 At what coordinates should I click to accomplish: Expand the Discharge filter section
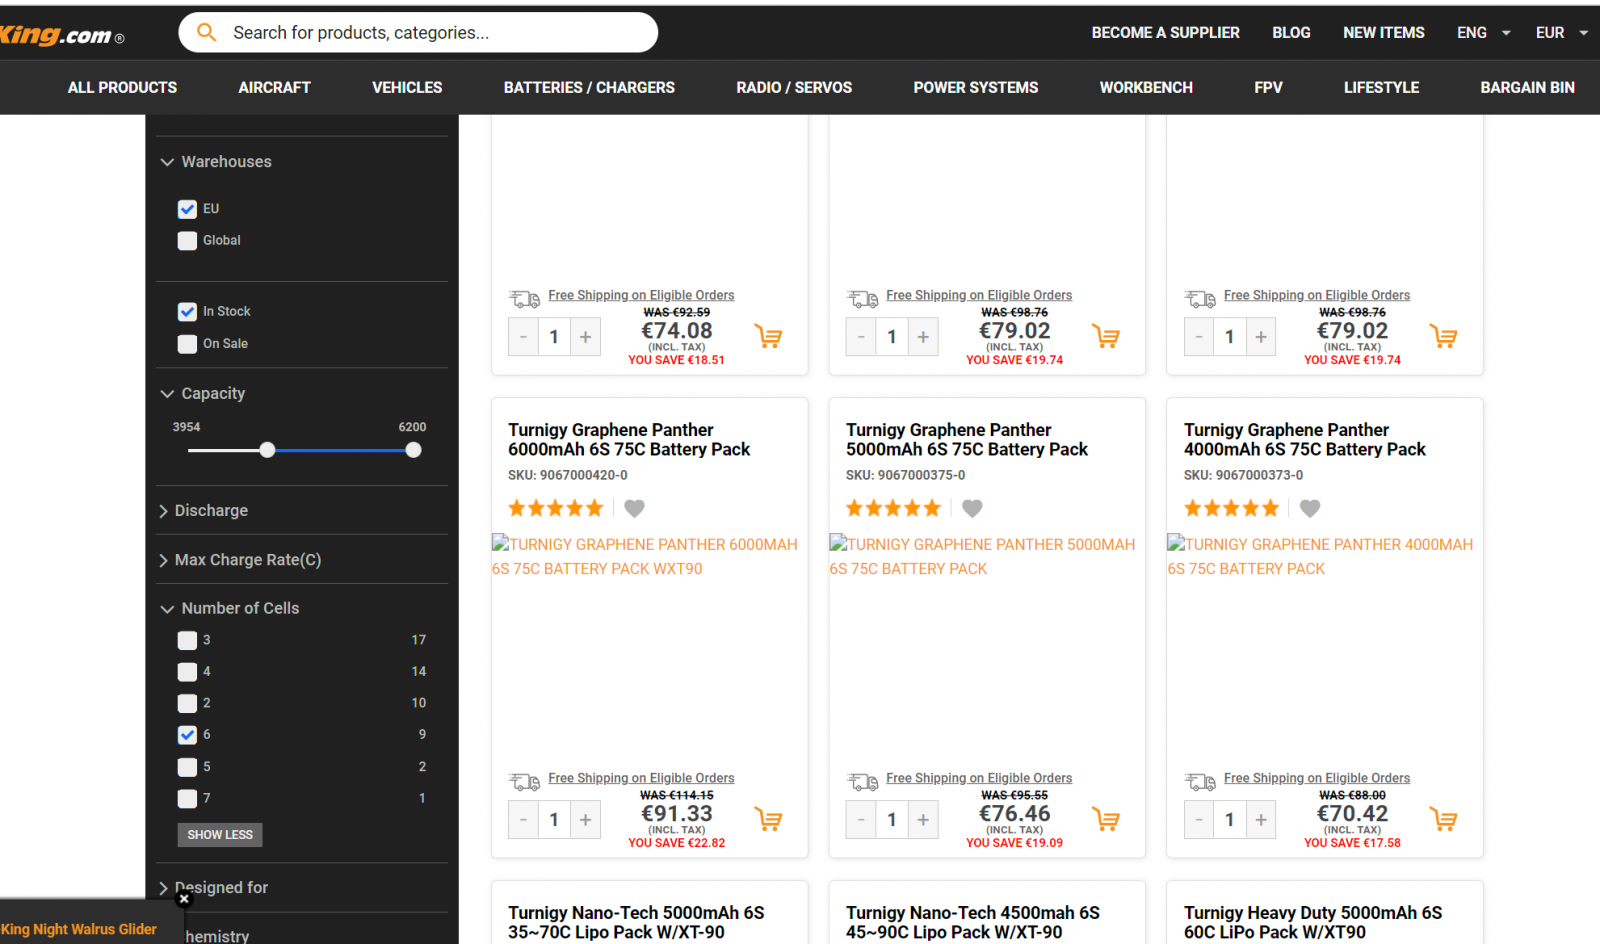204,511
